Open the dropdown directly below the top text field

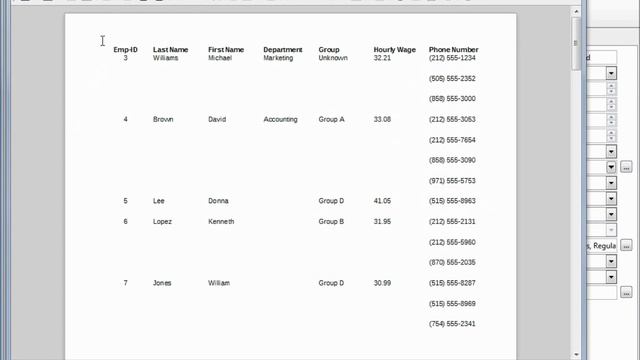(611, 73)
